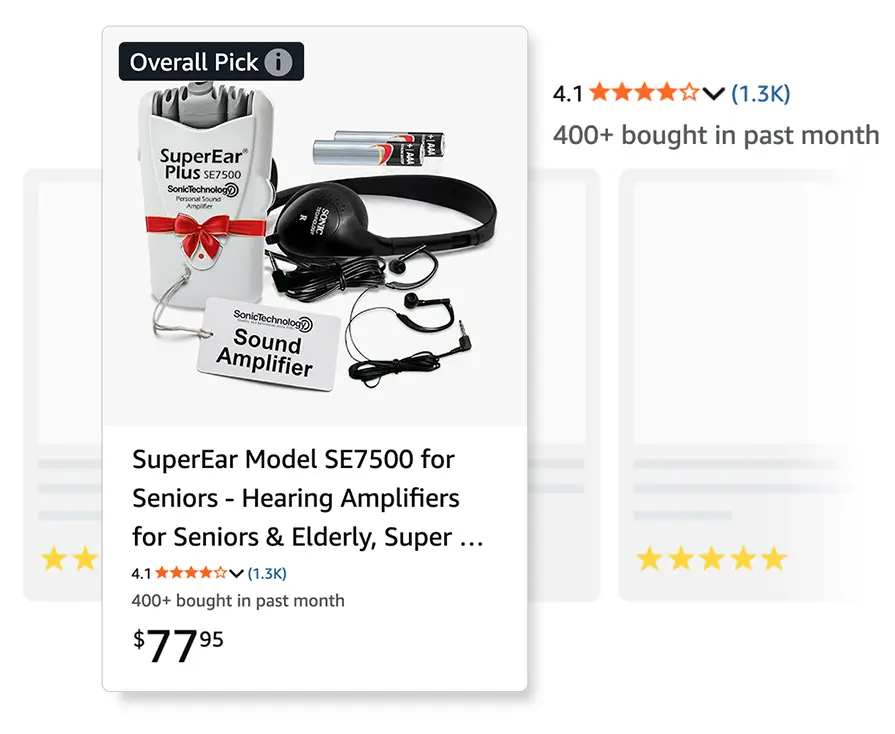Click the enlarged "400+ bought in past month" text
Screen dimensions: 895x734
click(x=716, y=135)
